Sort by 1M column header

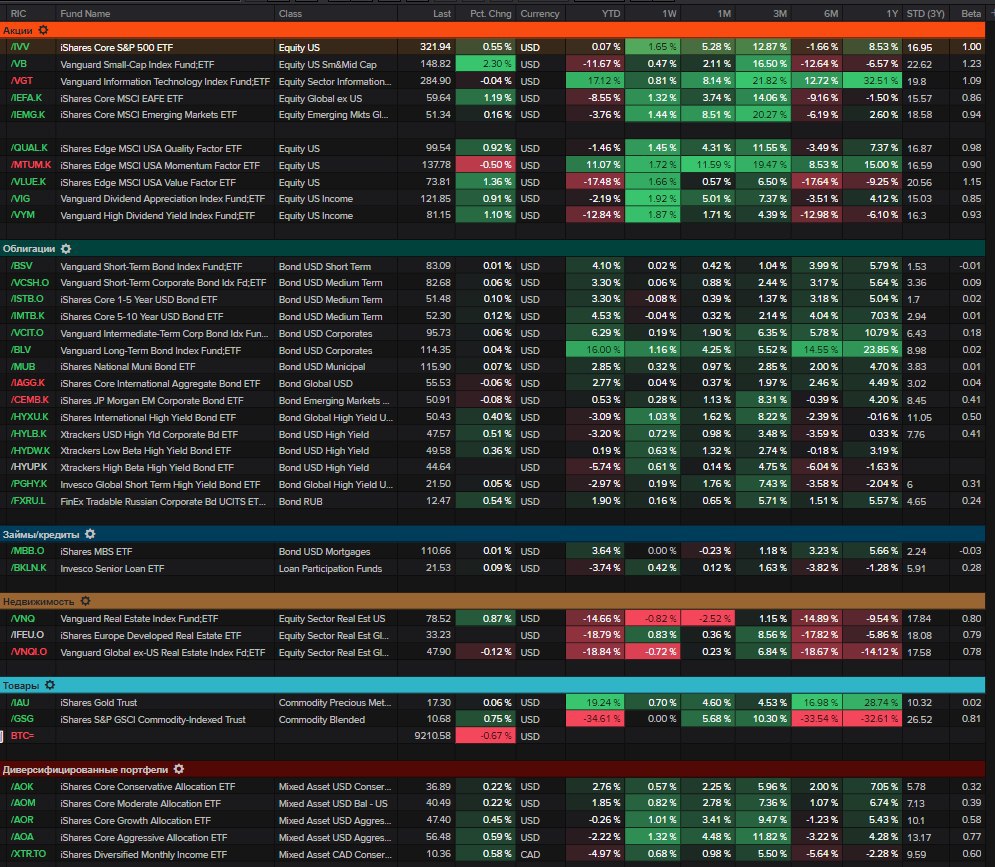click(724, 13)
